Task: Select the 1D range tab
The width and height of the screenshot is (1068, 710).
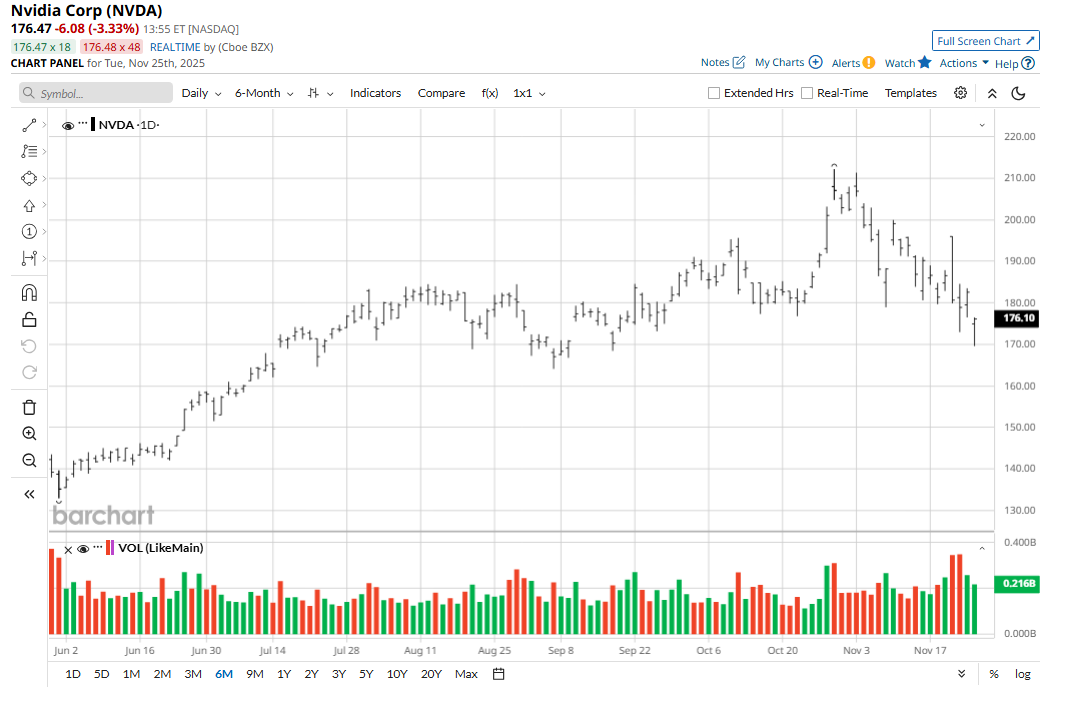Action: 73,674
